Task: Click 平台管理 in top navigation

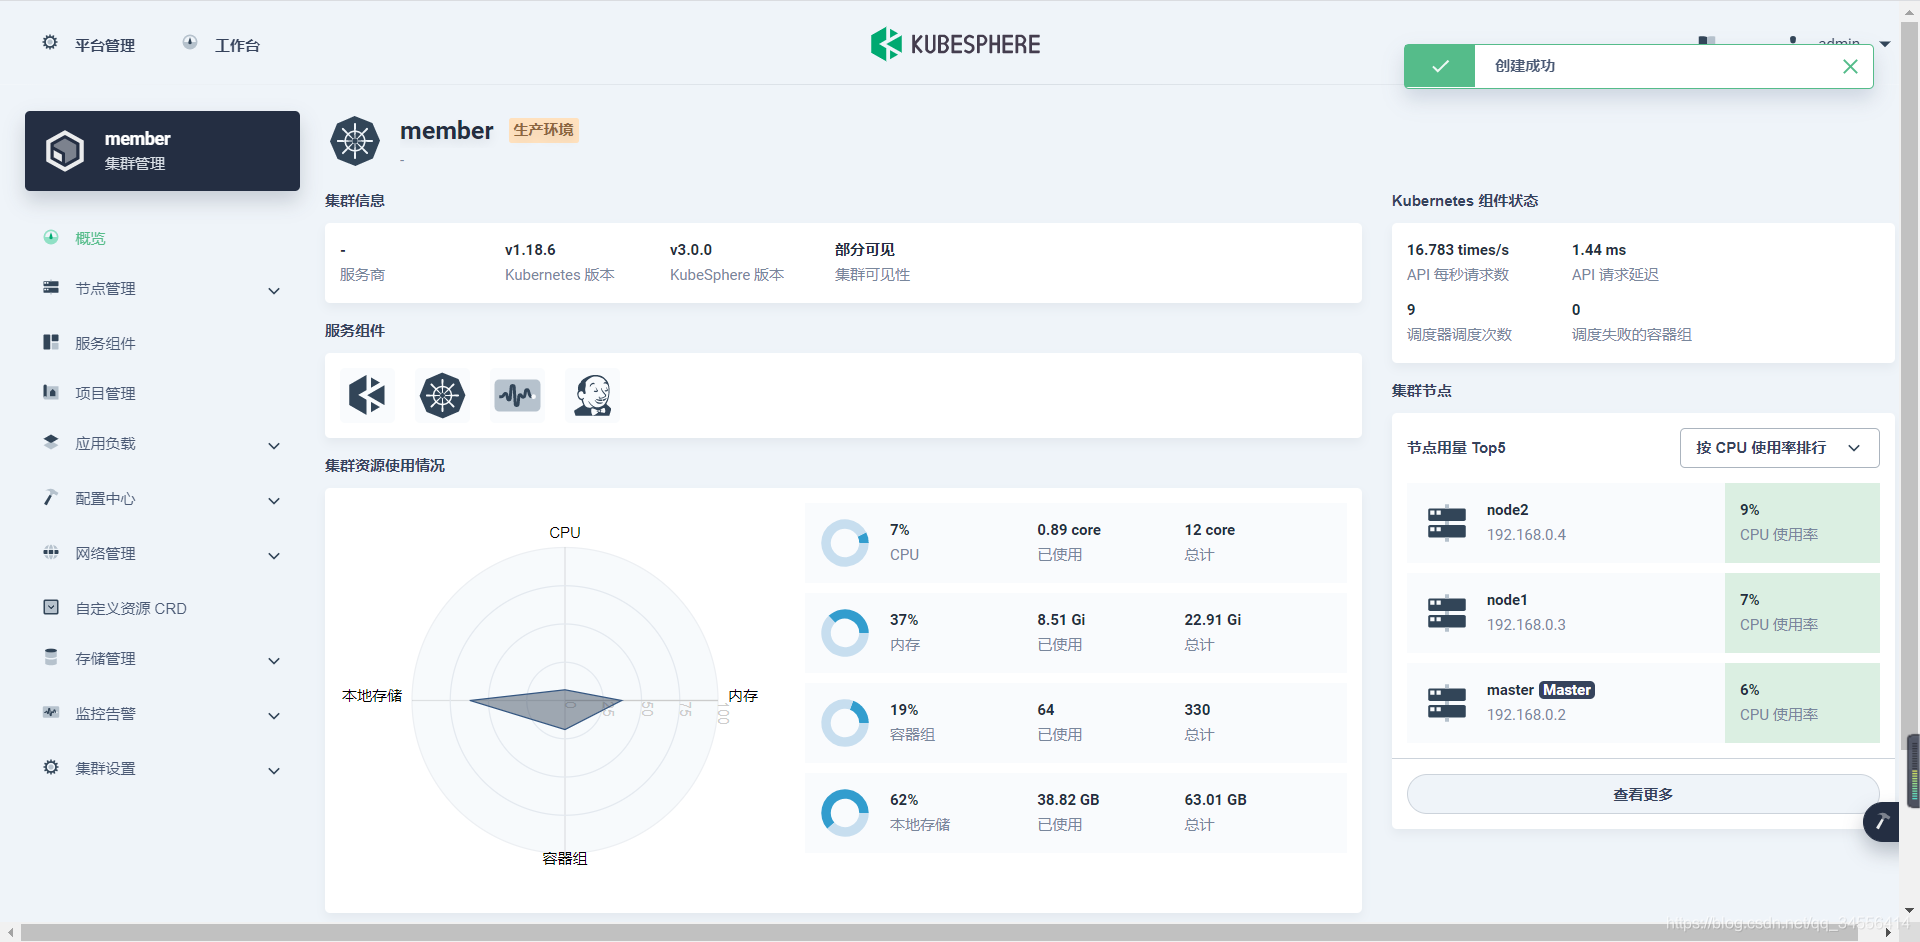Action: click(105, 45)
